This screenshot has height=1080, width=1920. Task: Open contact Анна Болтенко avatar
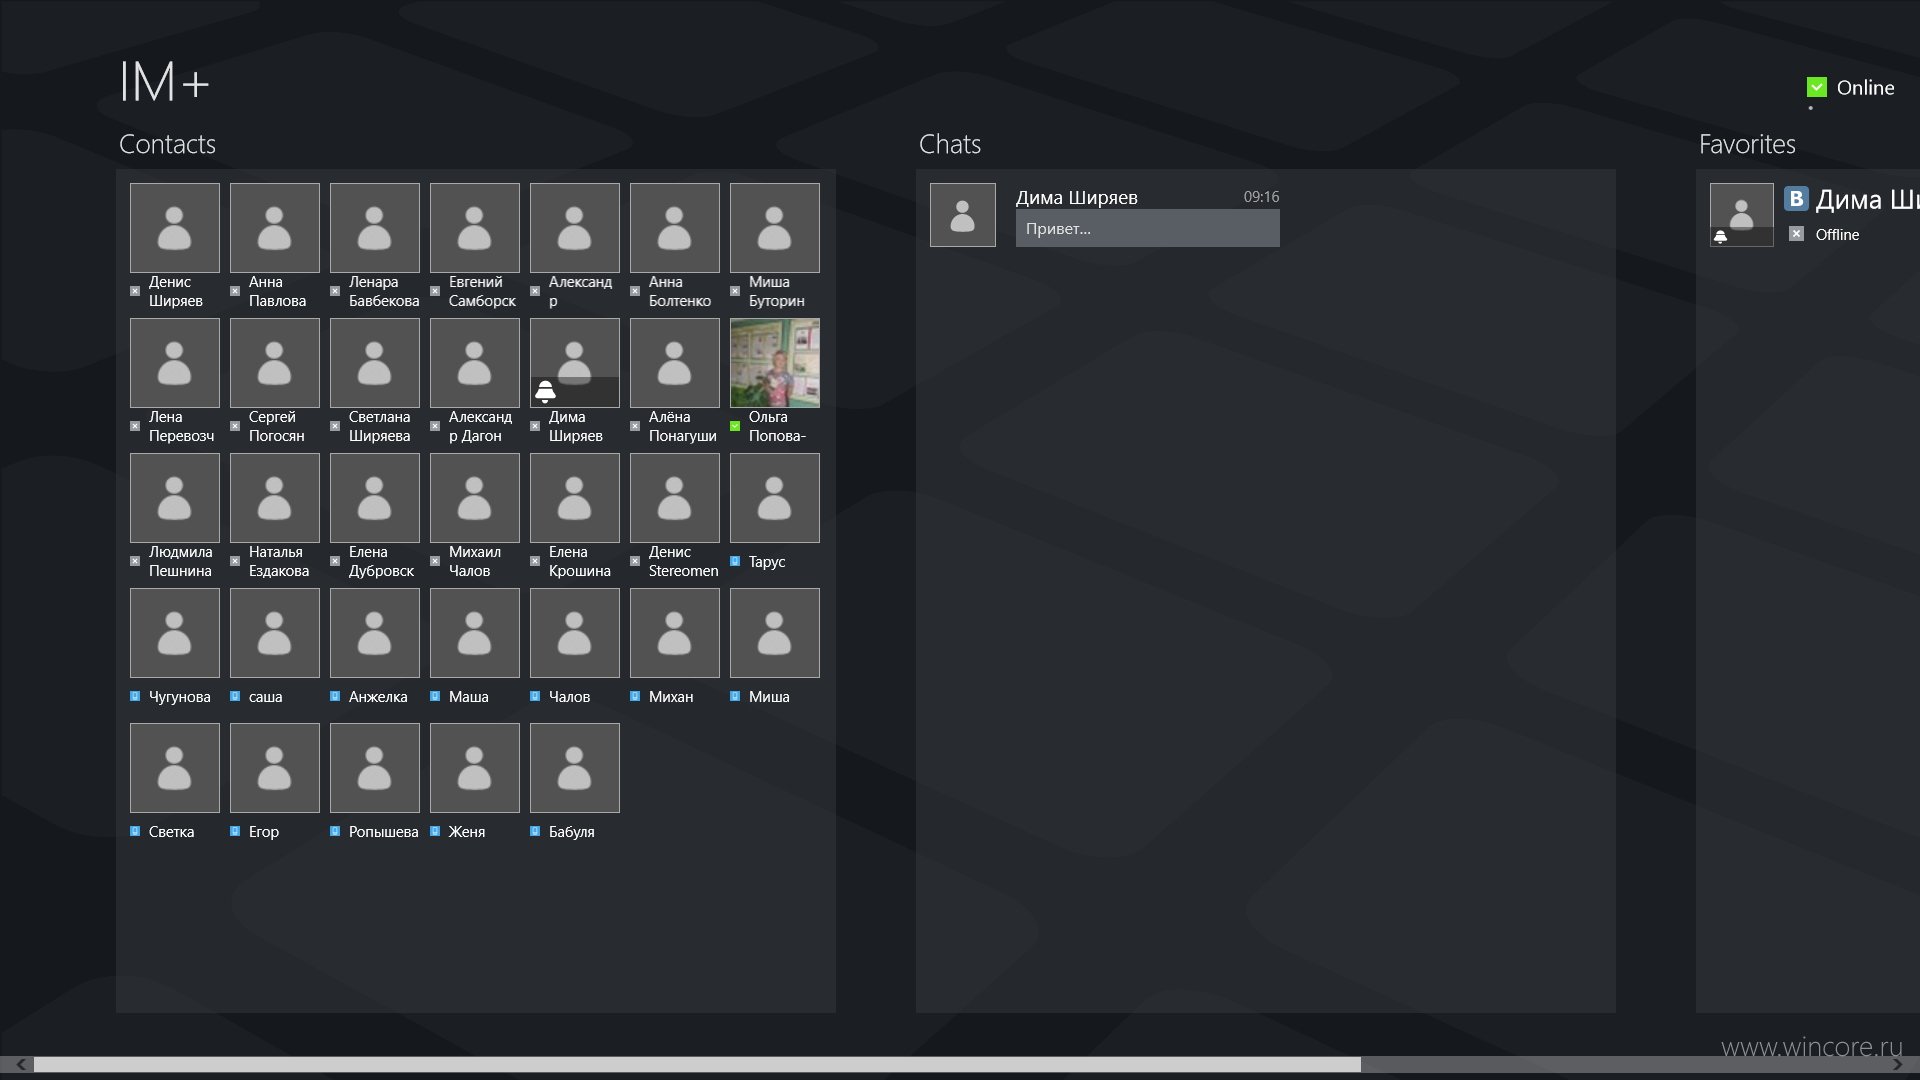(674, 227)
